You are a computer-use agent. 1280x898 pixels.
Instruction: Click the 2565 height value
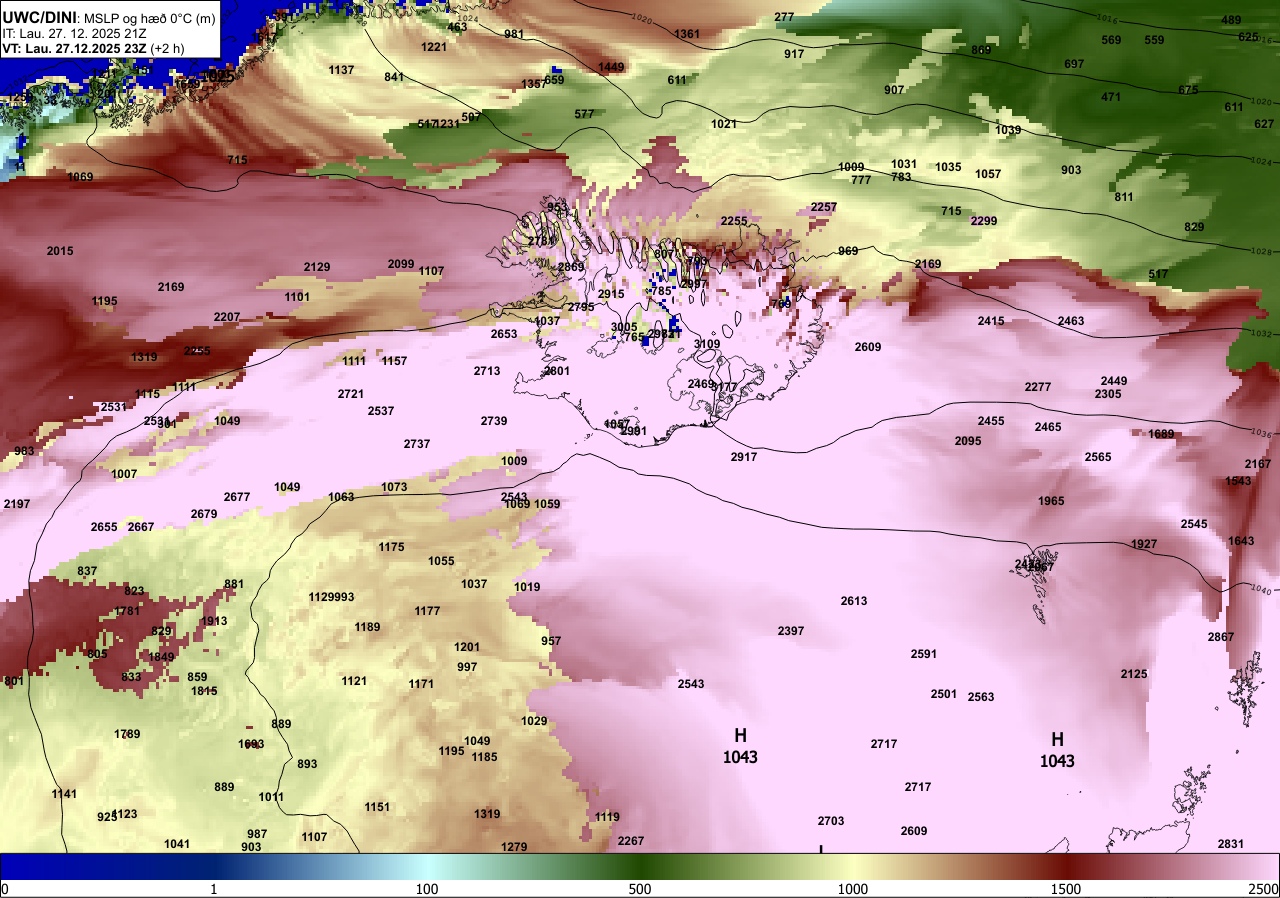pos(1098,457)
